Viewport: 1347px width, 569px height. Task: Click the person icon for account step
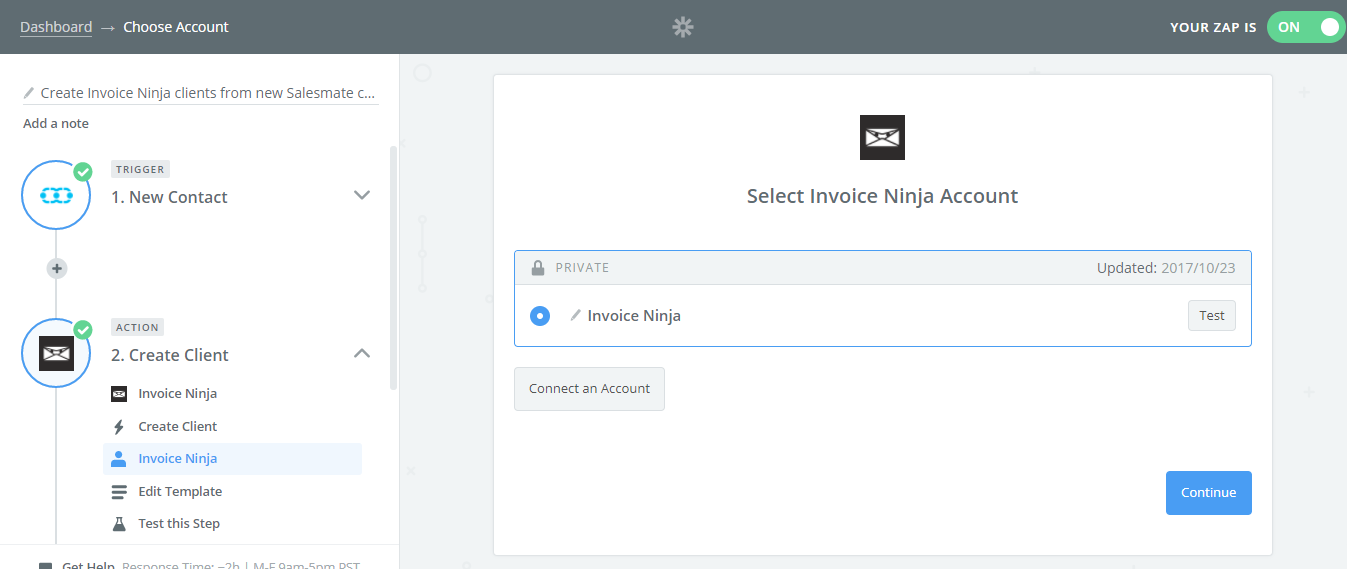tap(119, 459)
